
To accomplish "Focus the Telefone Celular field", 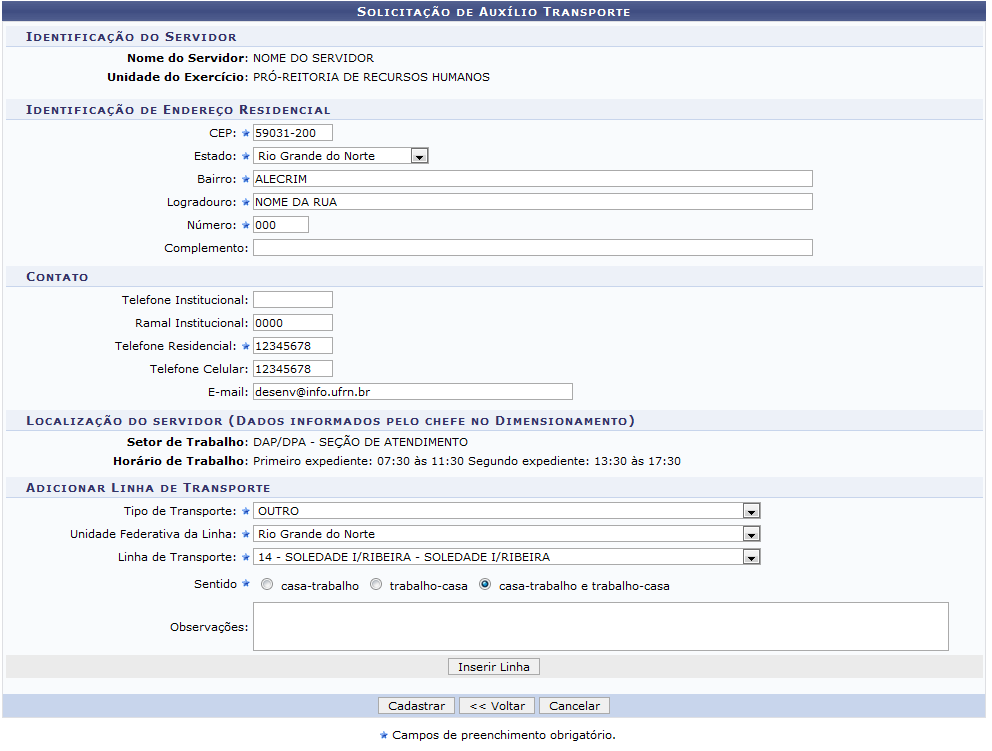I will pyautogui.click(x=292, y=369).
